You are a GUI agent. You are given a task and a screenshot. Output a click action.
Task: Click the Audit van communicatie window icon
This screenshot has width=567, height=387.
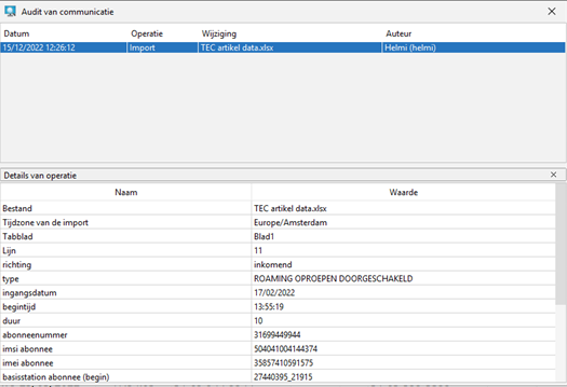tap(10, 11)
